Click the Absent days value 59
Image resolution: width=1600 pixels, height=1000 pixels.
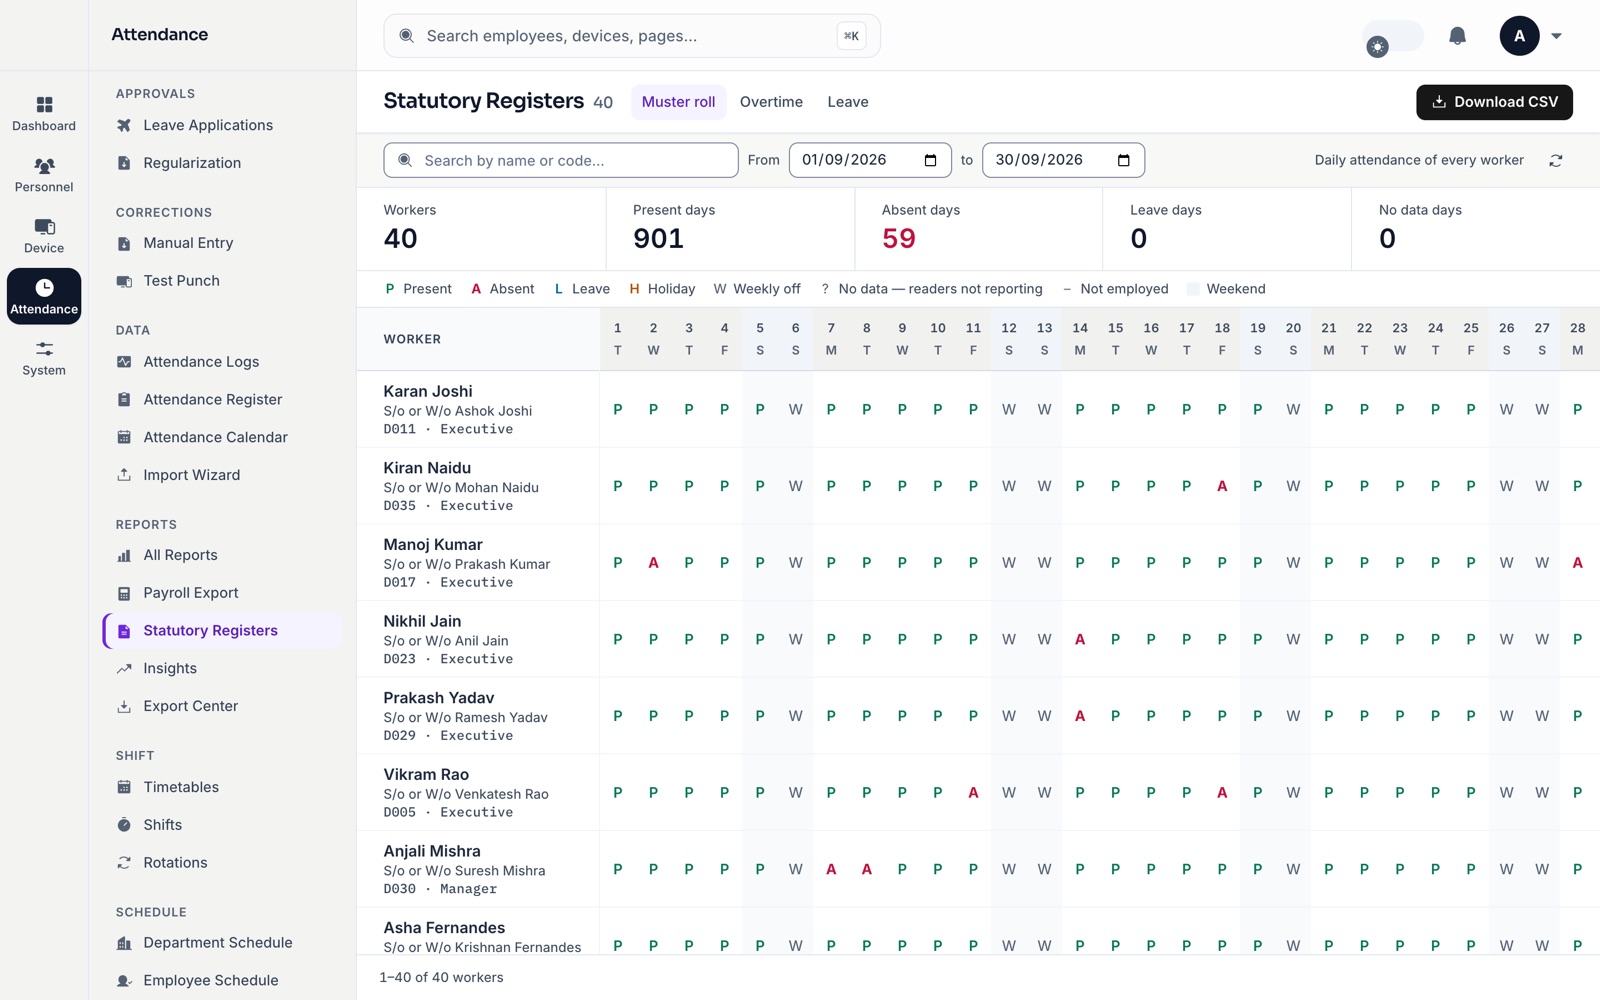(x=898, y=239)
